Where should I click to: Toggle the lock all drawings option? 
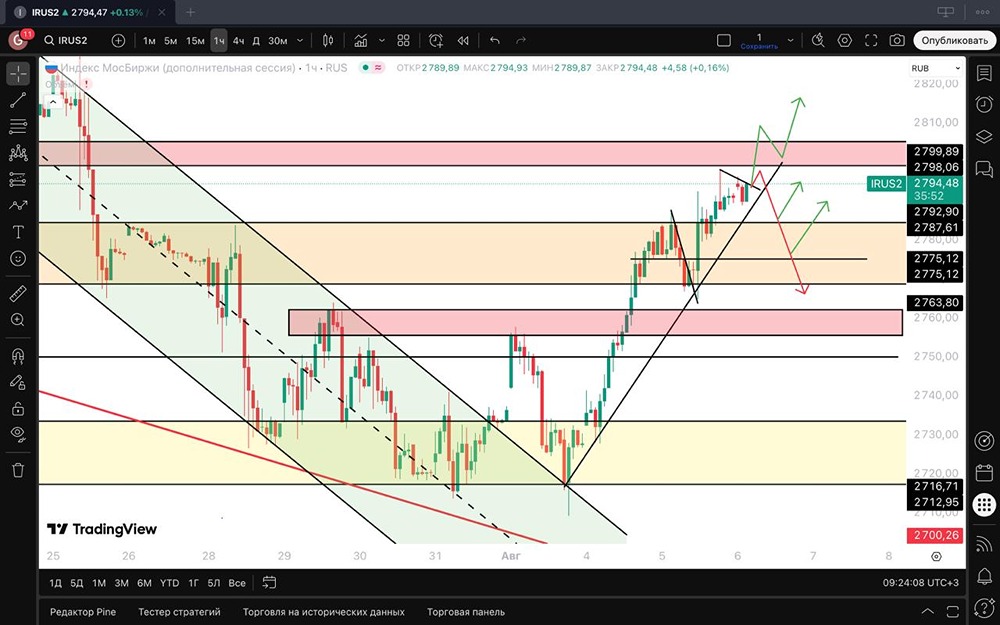(x=18, y=408)
